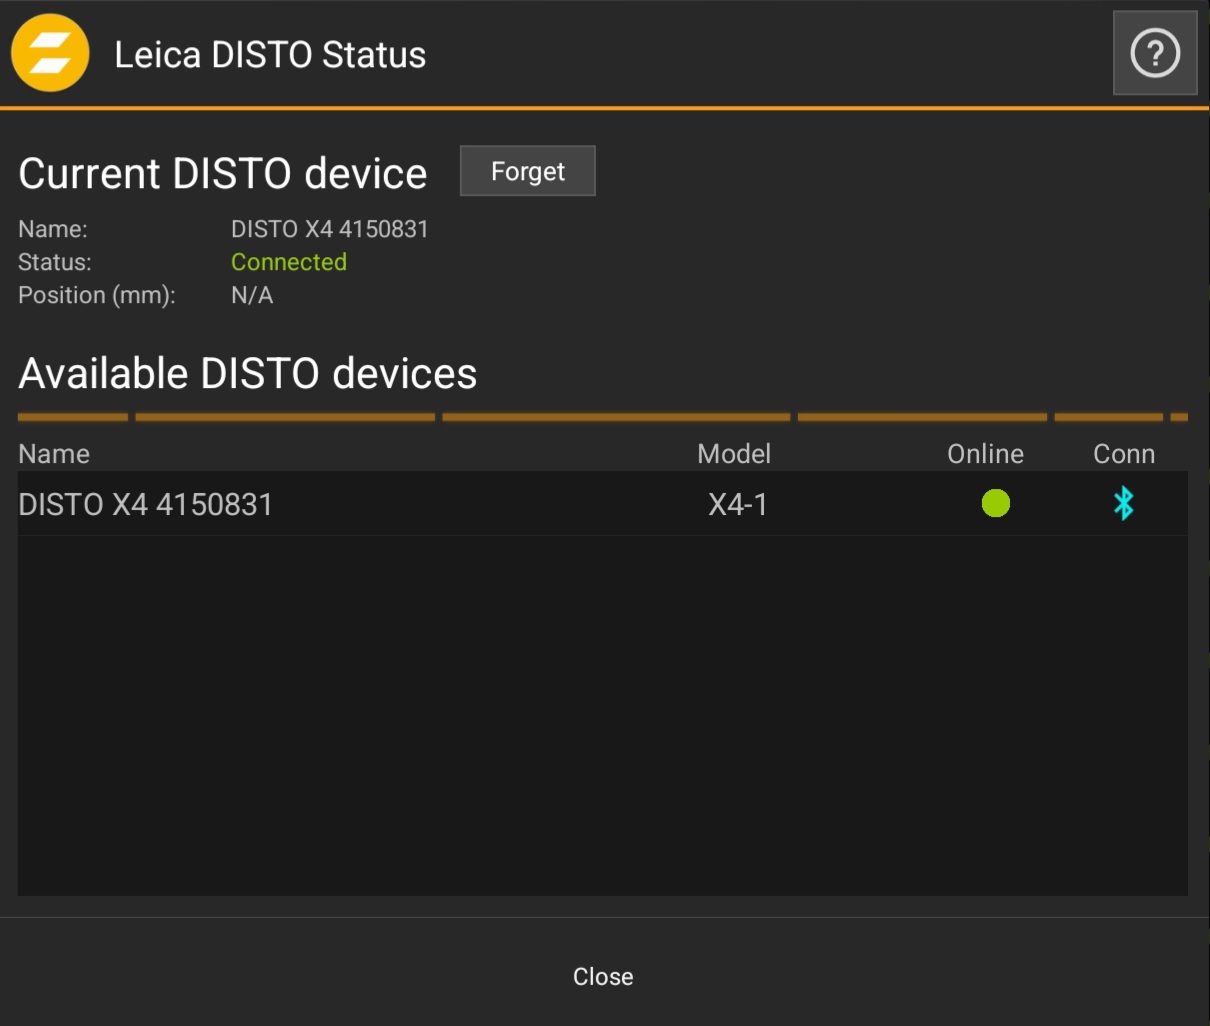Click the yellow Leica DISTO app logo

[x=50, y=53]
